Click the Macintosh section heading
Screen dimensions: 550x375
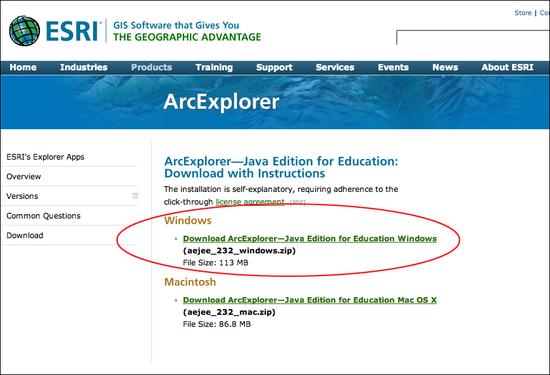coord(190,282)
